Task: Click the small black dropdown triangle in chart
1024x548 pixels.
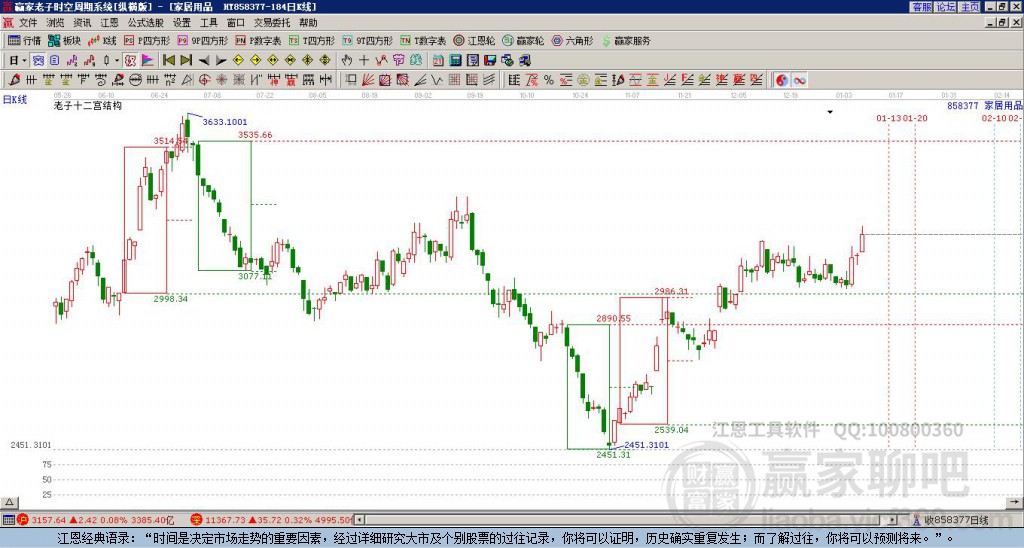Action: 830,112
